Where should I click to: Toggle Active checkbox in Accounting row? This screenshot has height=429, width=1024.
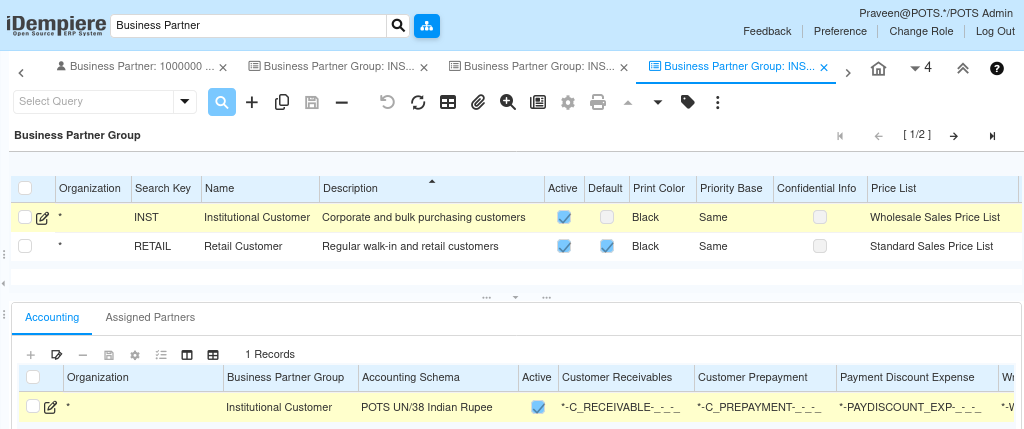point(538,407)
